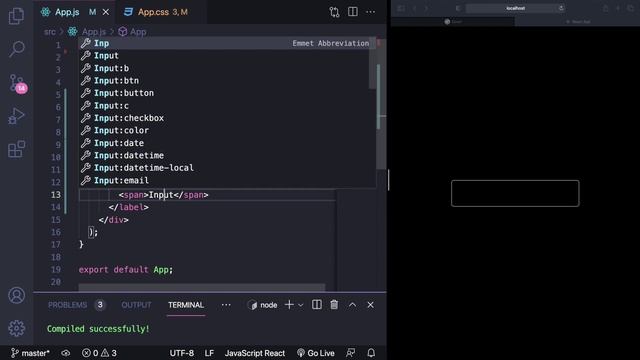
Task: Switch to the App.js tab
Action: coord(67,12)
